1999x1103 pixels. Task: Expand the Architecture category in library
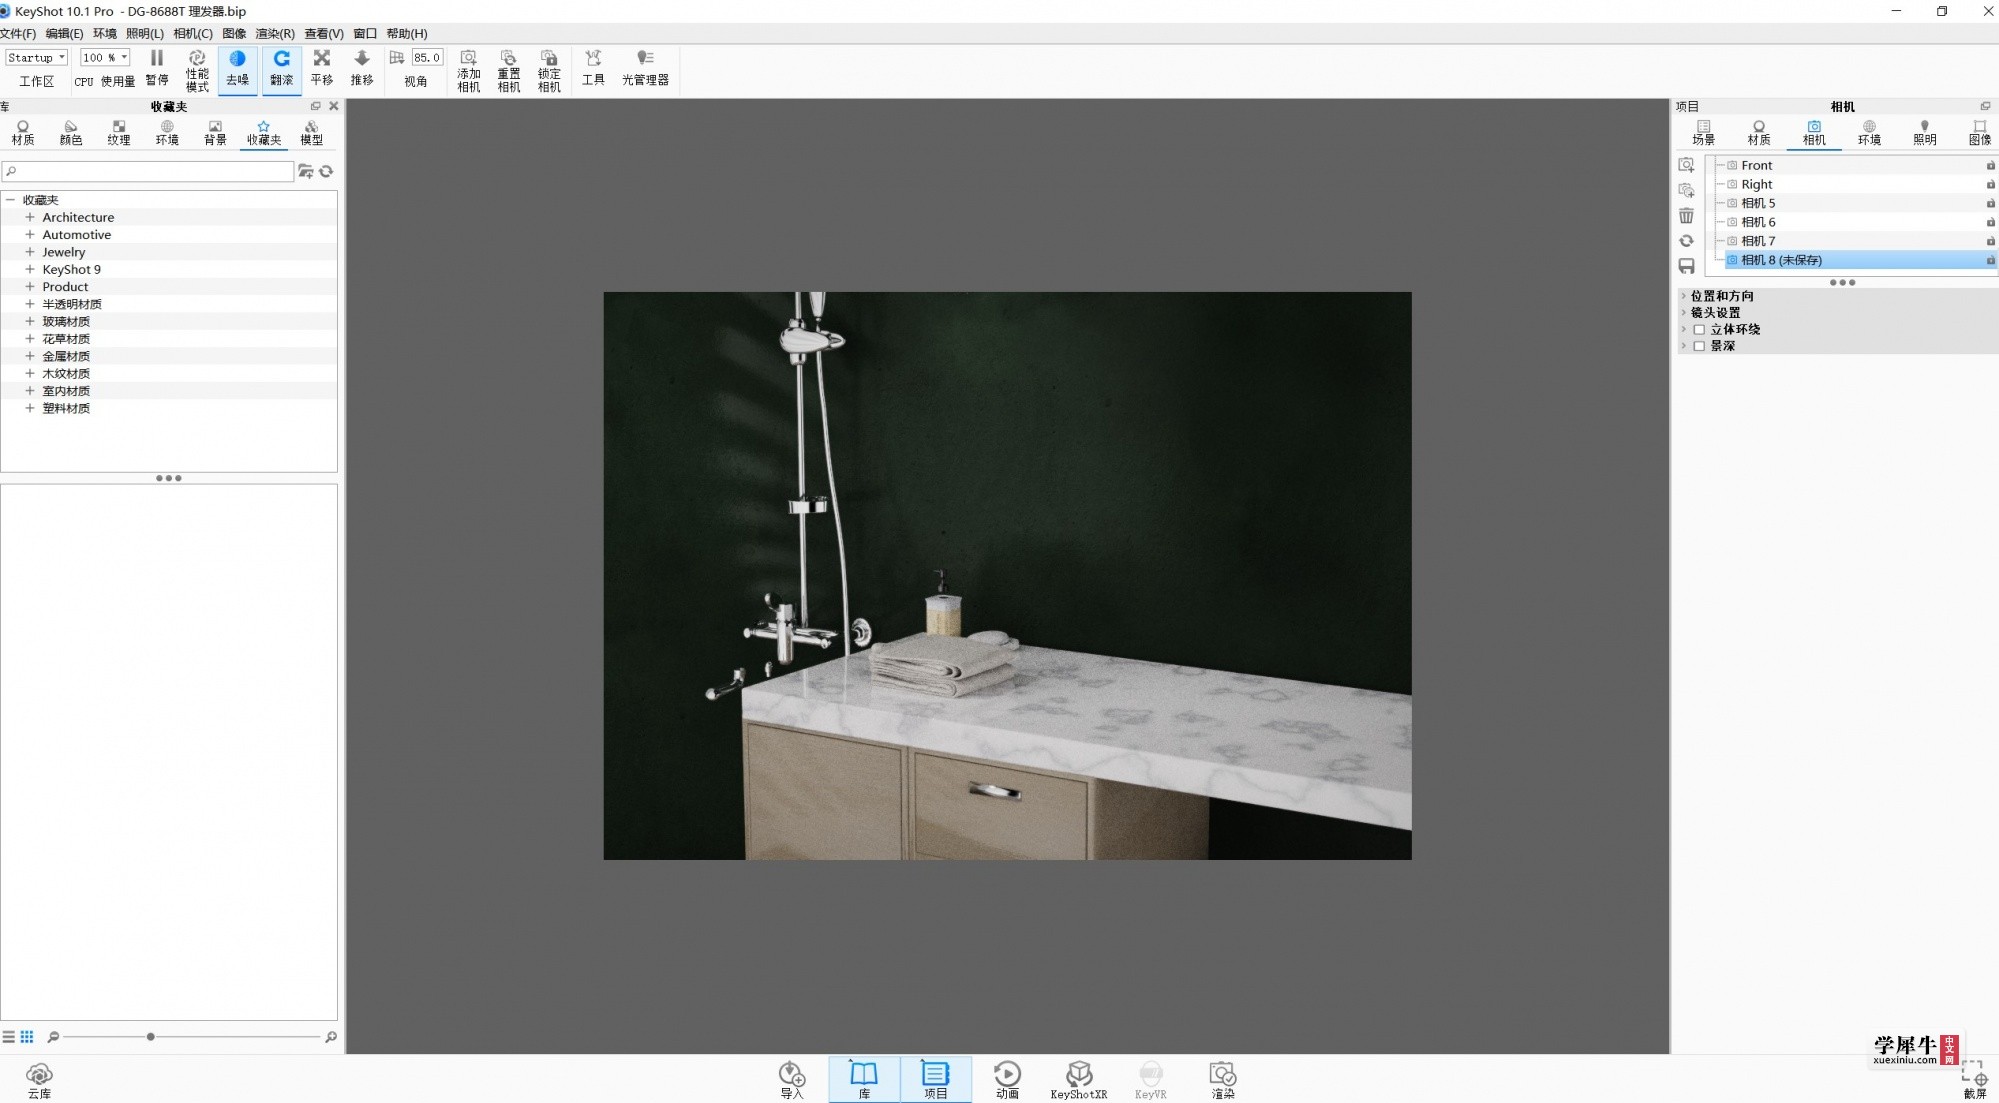[x=30, y=216]
